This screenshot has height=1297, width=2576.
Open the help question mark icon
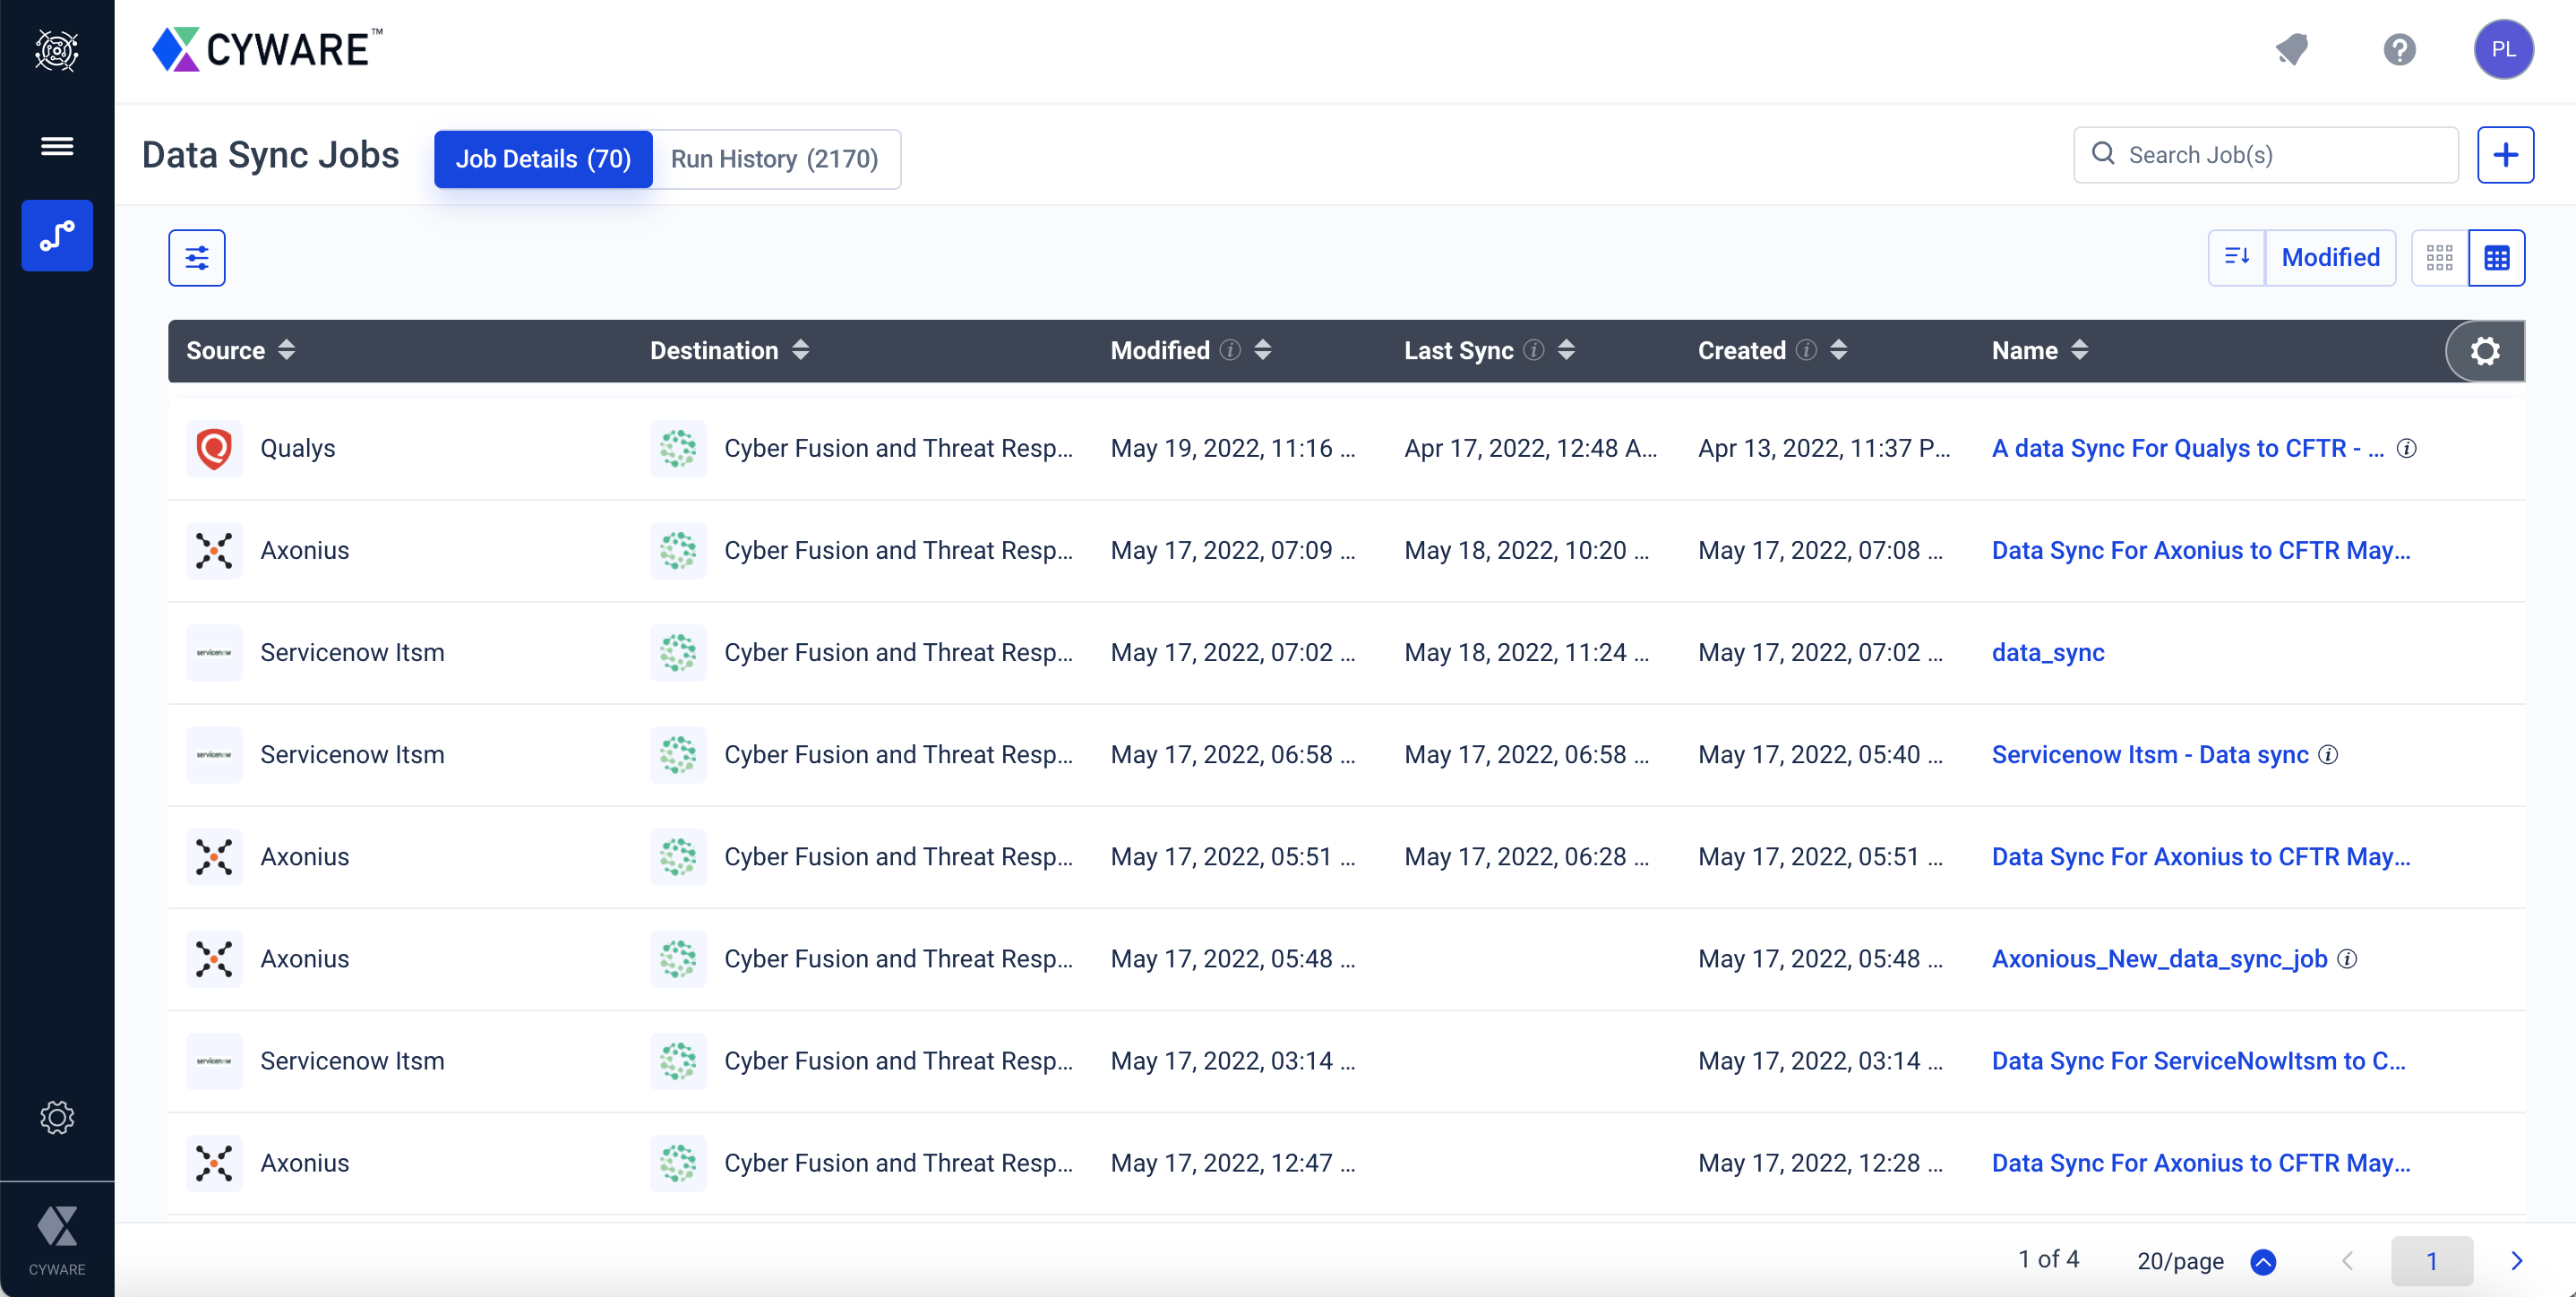[2399, 49]
